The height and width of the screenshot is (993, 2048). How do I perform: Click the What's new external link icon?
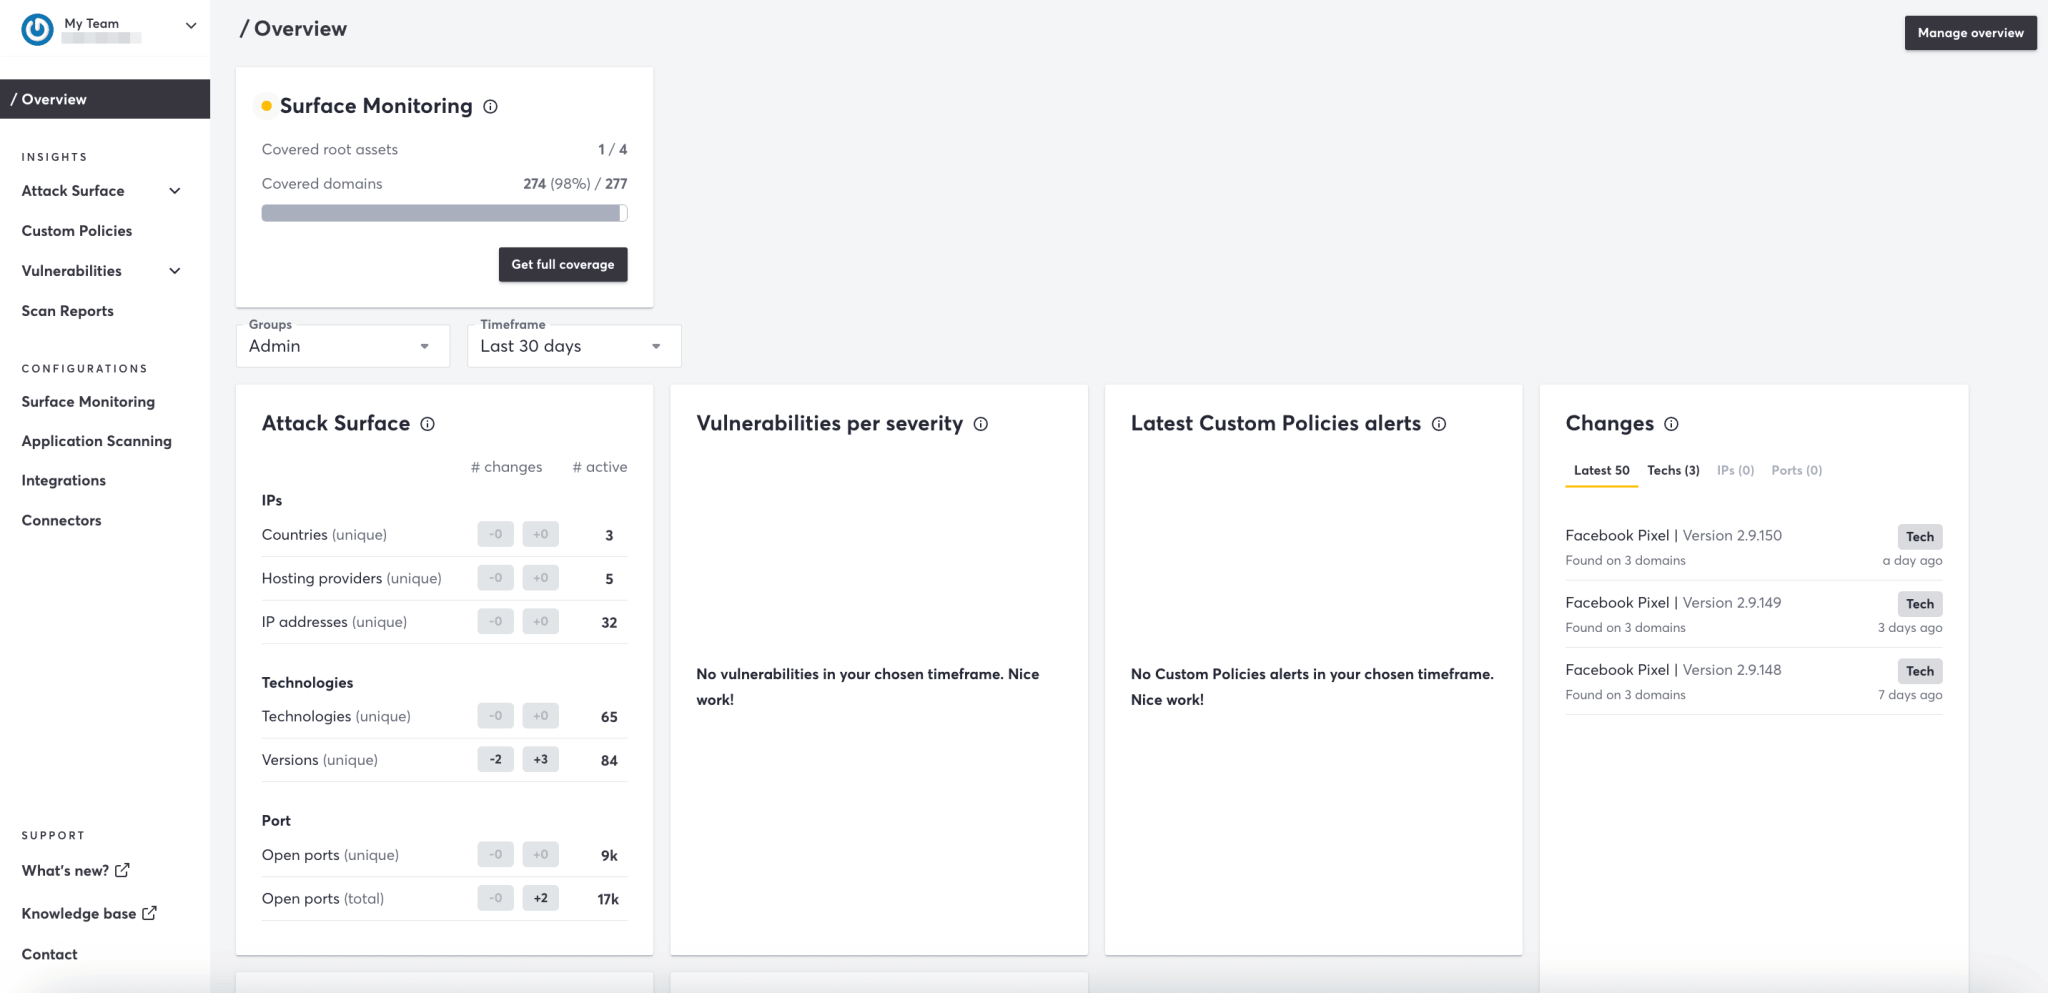click(122, 870)
